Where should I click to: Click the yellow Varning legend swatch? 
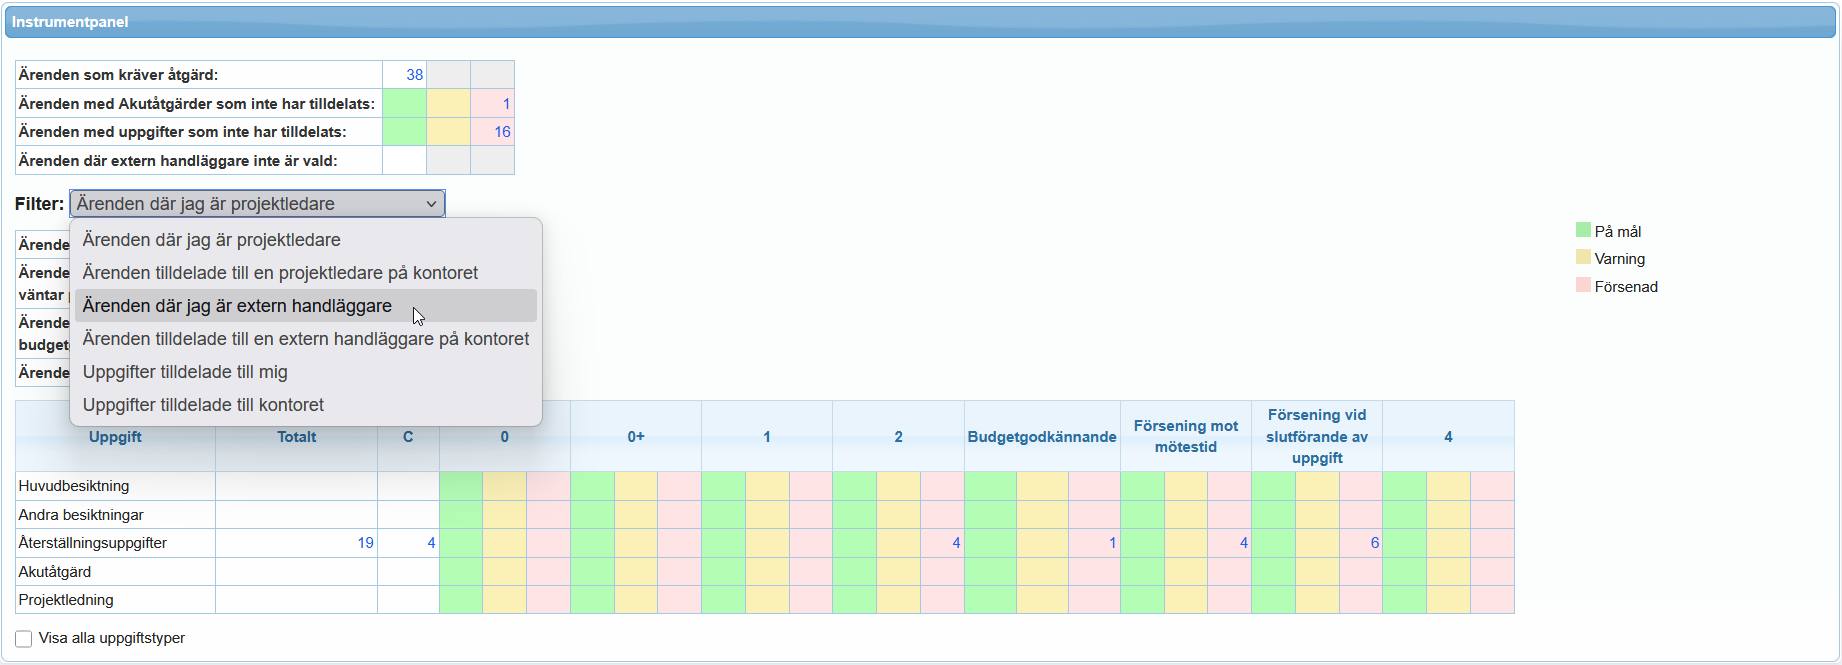point(1583,258)
